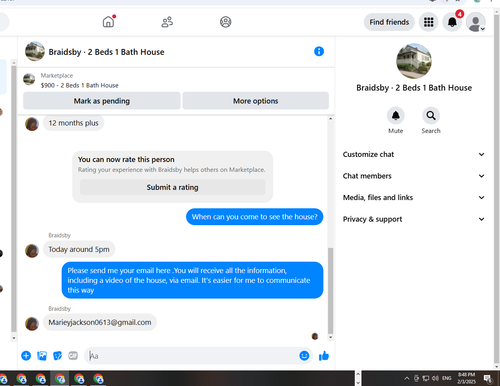This screenshot has width=500, height=386.
Task: Expand the Media, files and links section
Action: (414, 197)
